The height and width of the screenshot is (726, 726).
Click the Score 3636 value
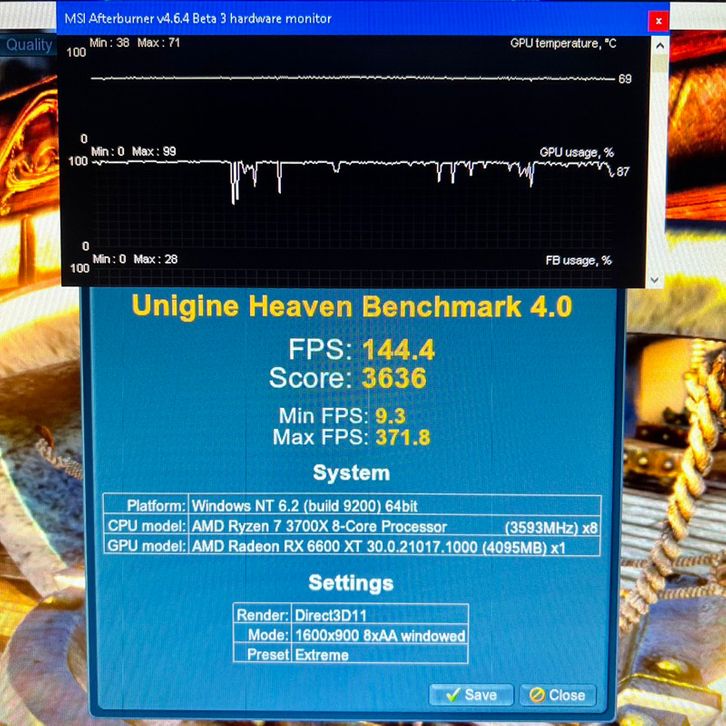[x=394, y=379]
